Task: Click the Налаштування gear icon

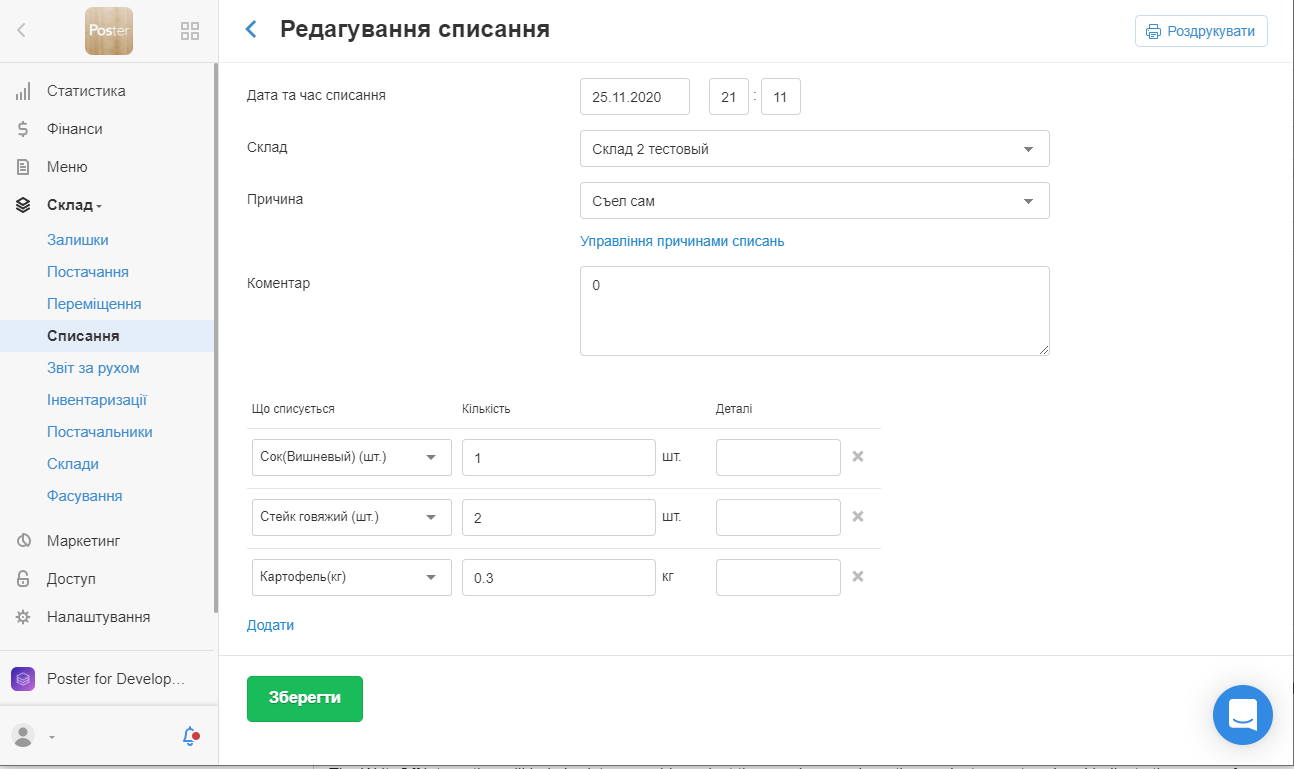Action: [22, 617]
